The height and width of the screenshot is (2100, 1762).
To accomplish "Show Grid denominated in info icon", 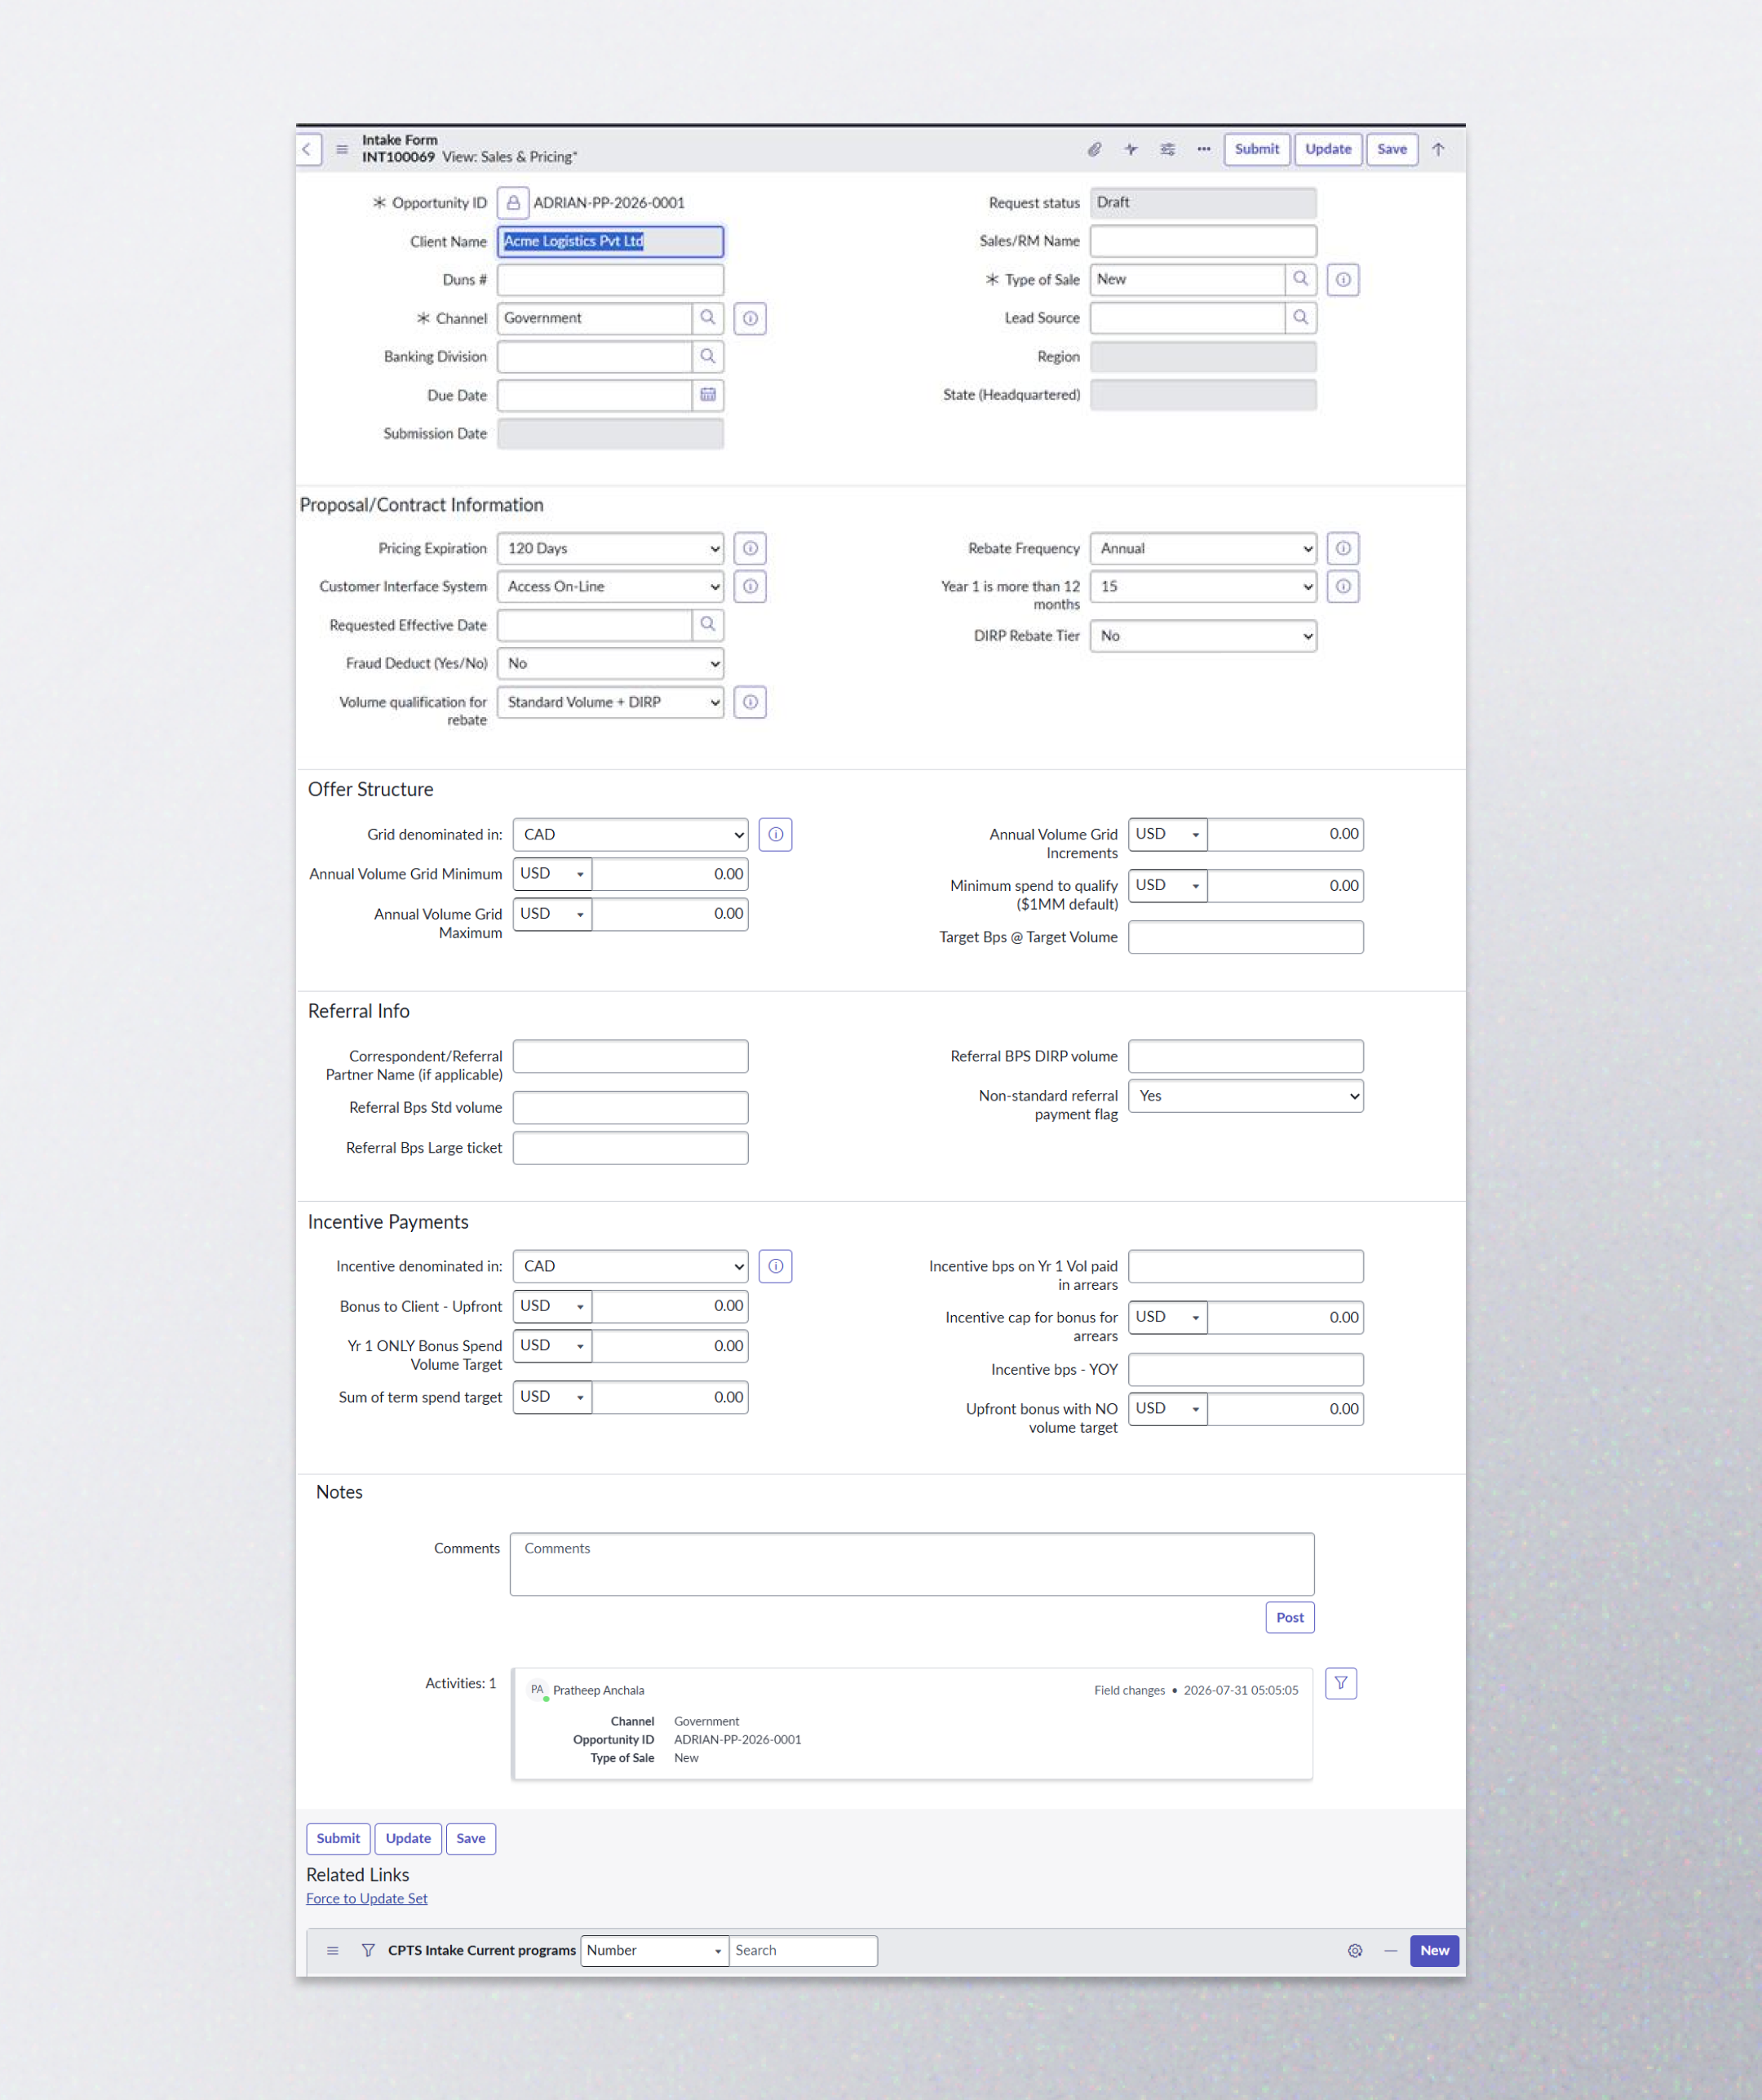I will pos(776,835).
